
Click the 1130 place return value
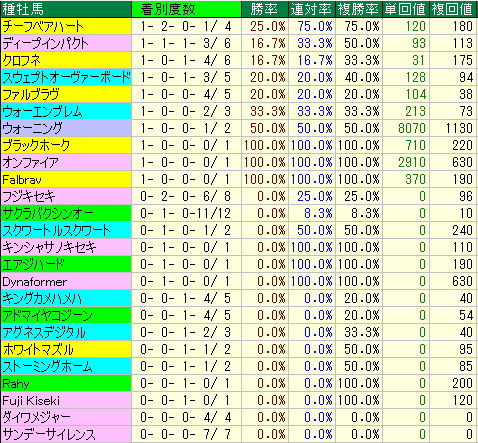[459, 128]
